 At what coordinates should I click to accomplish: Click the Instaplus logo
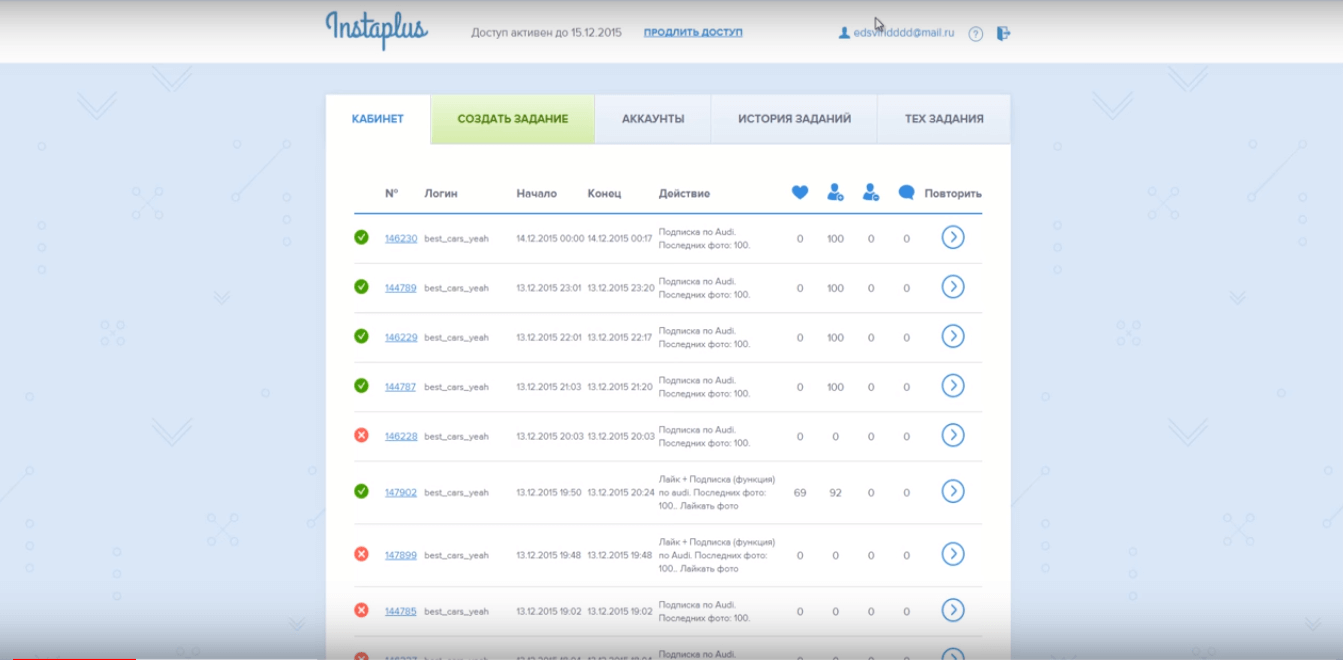pos(376,30)
